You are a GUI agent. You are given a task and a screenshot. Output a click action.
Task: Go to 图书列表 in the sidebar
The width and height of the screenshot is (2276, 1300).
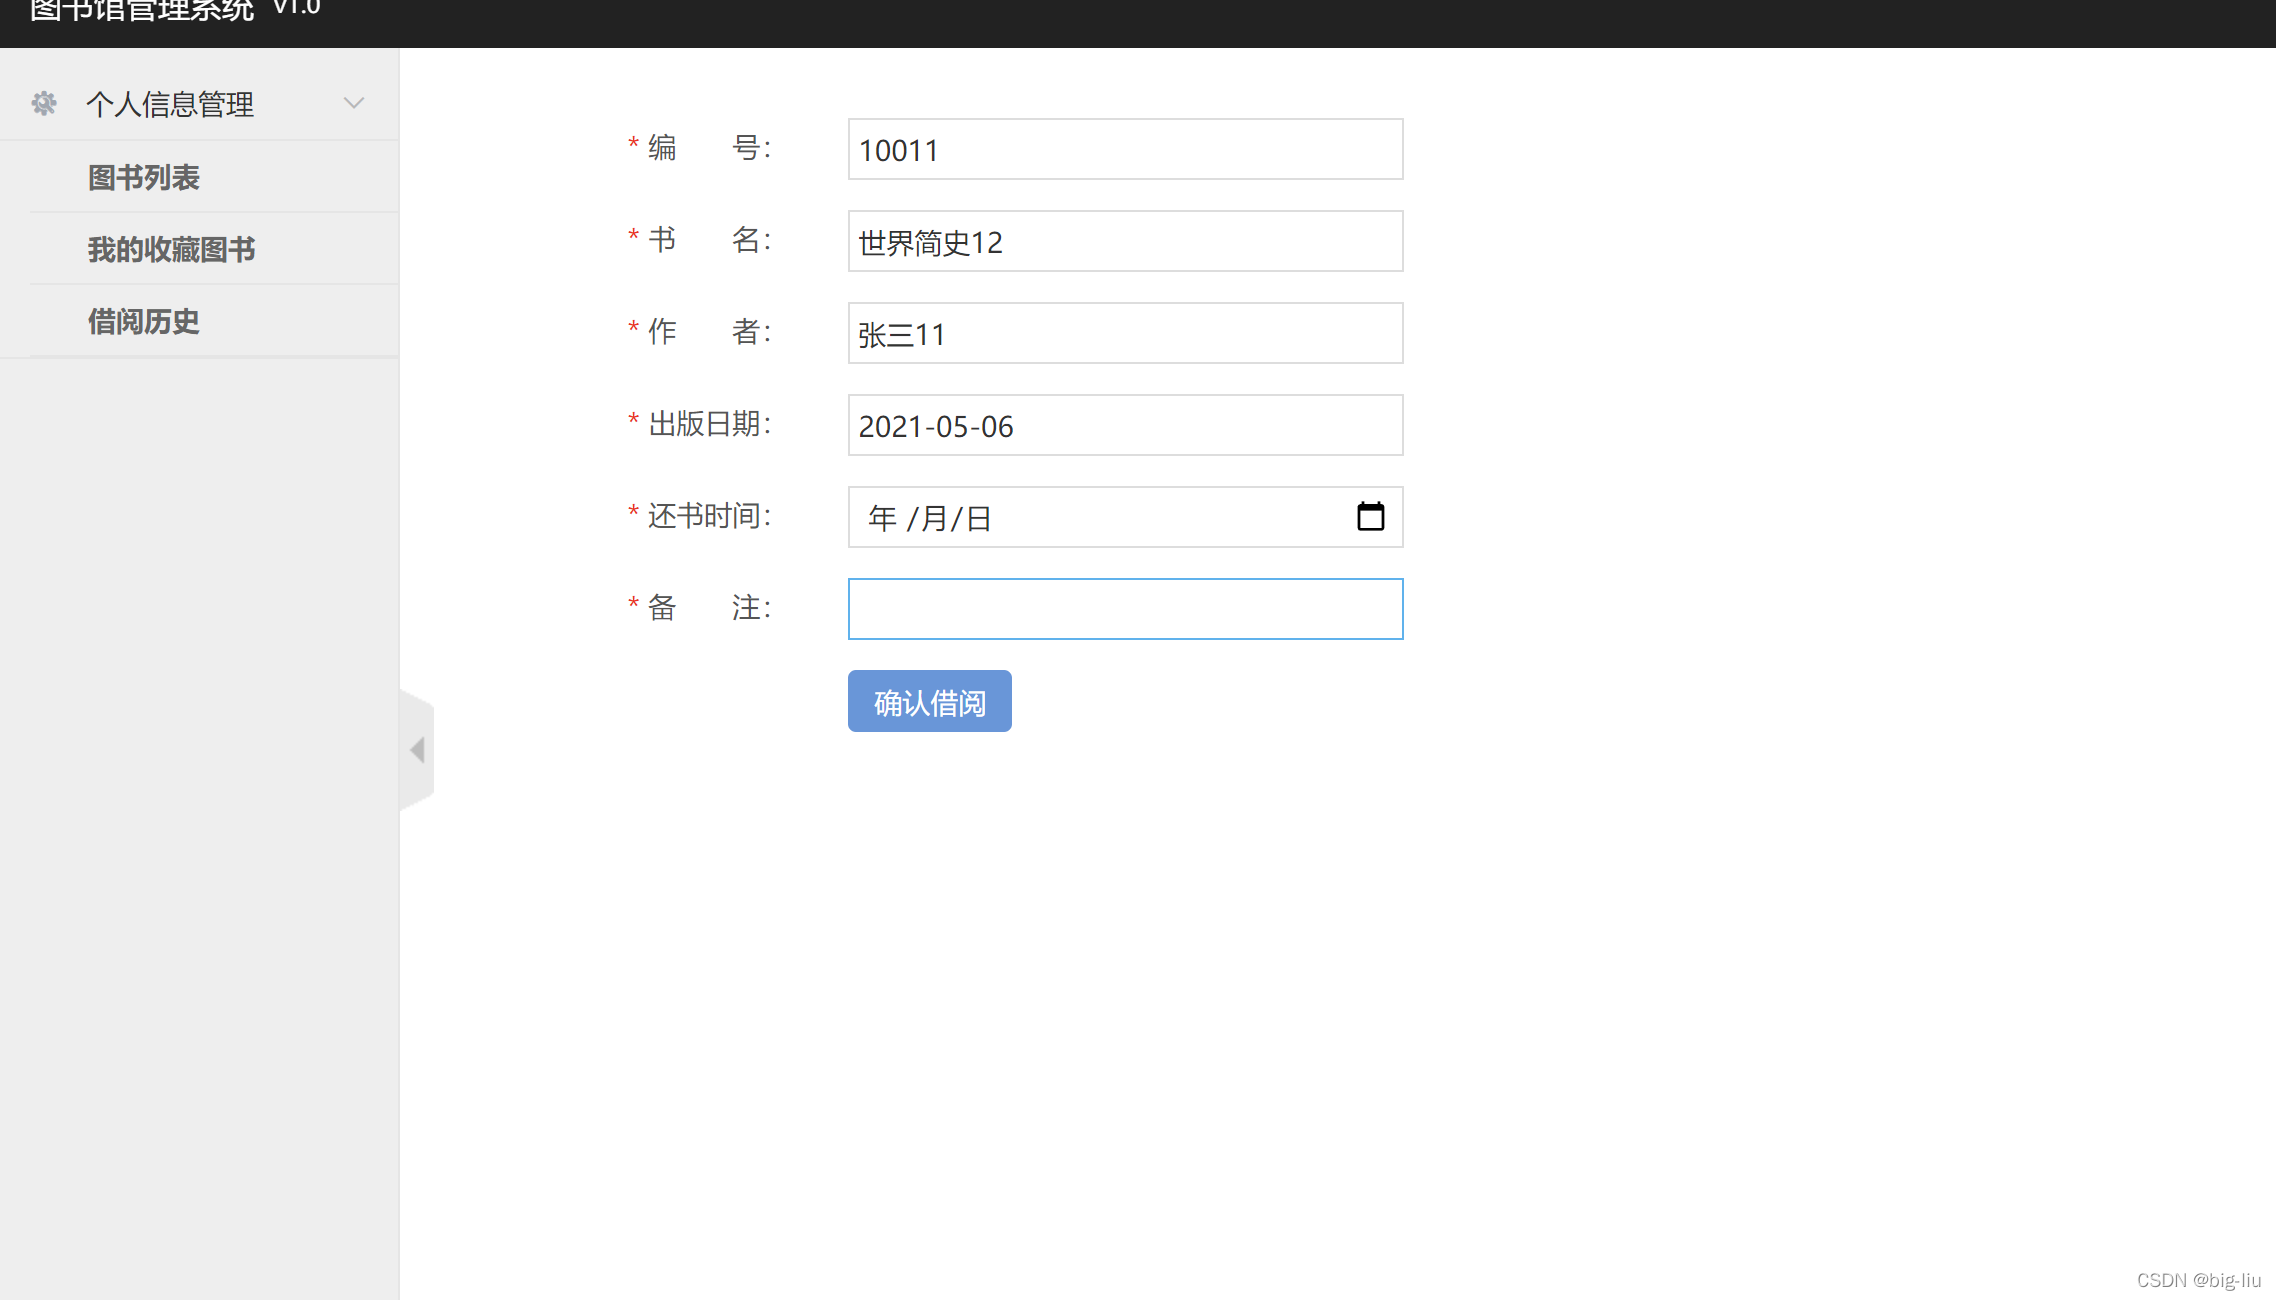pyautogui.click(x=144, y=177)
